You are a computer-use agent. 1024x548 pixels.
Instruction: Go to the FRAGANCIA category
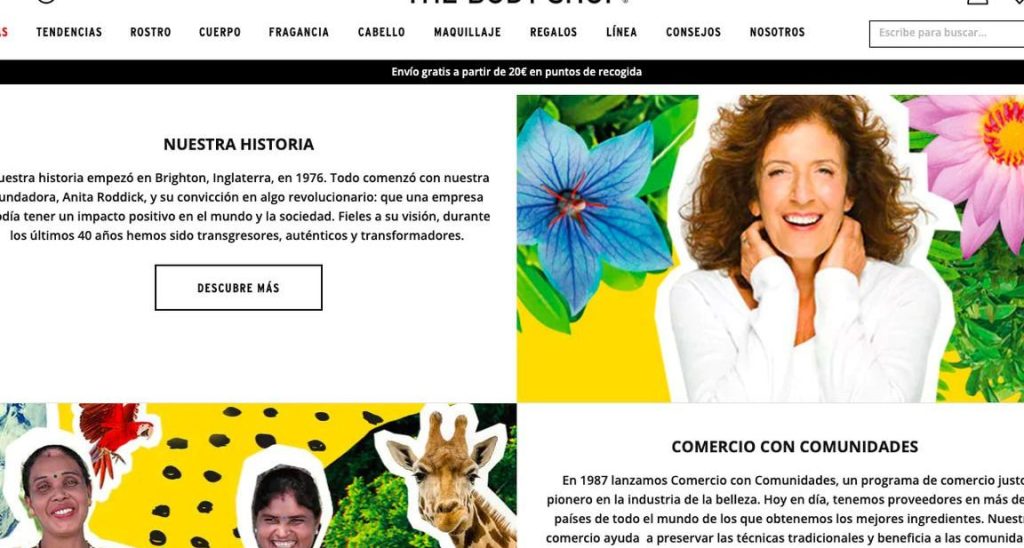coord(298,32)
